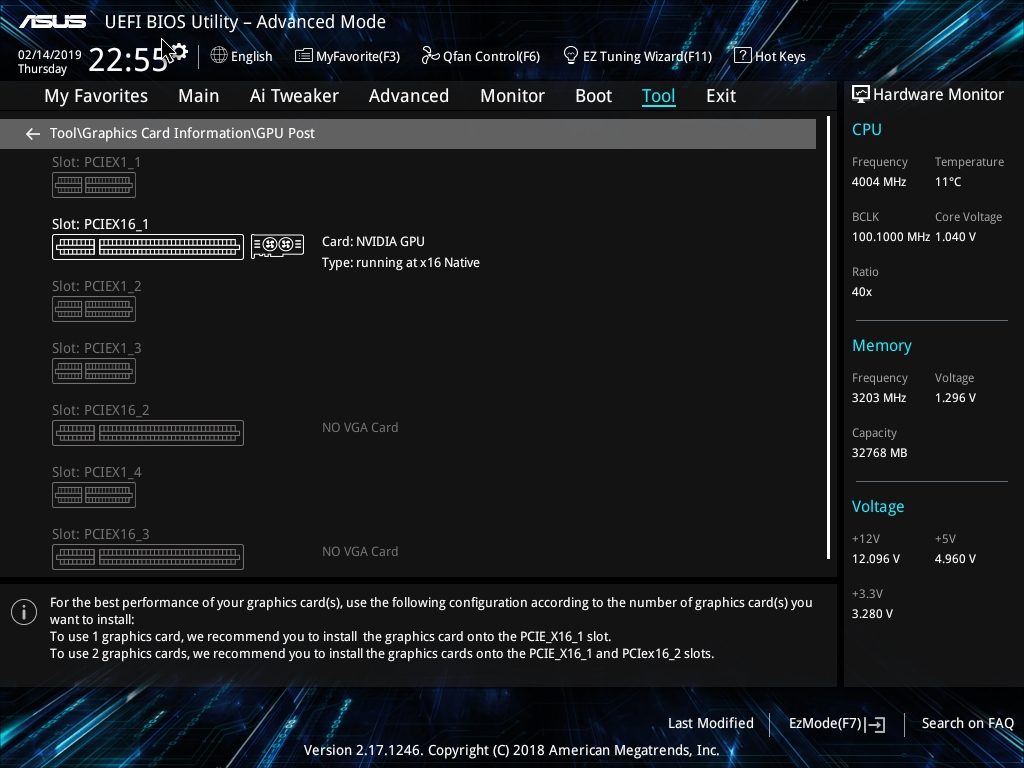Image resolution: width=1024 pixels, height=768 pixels.
Task: Click CPU temperature value 11°C
Action: coord(948,182)
